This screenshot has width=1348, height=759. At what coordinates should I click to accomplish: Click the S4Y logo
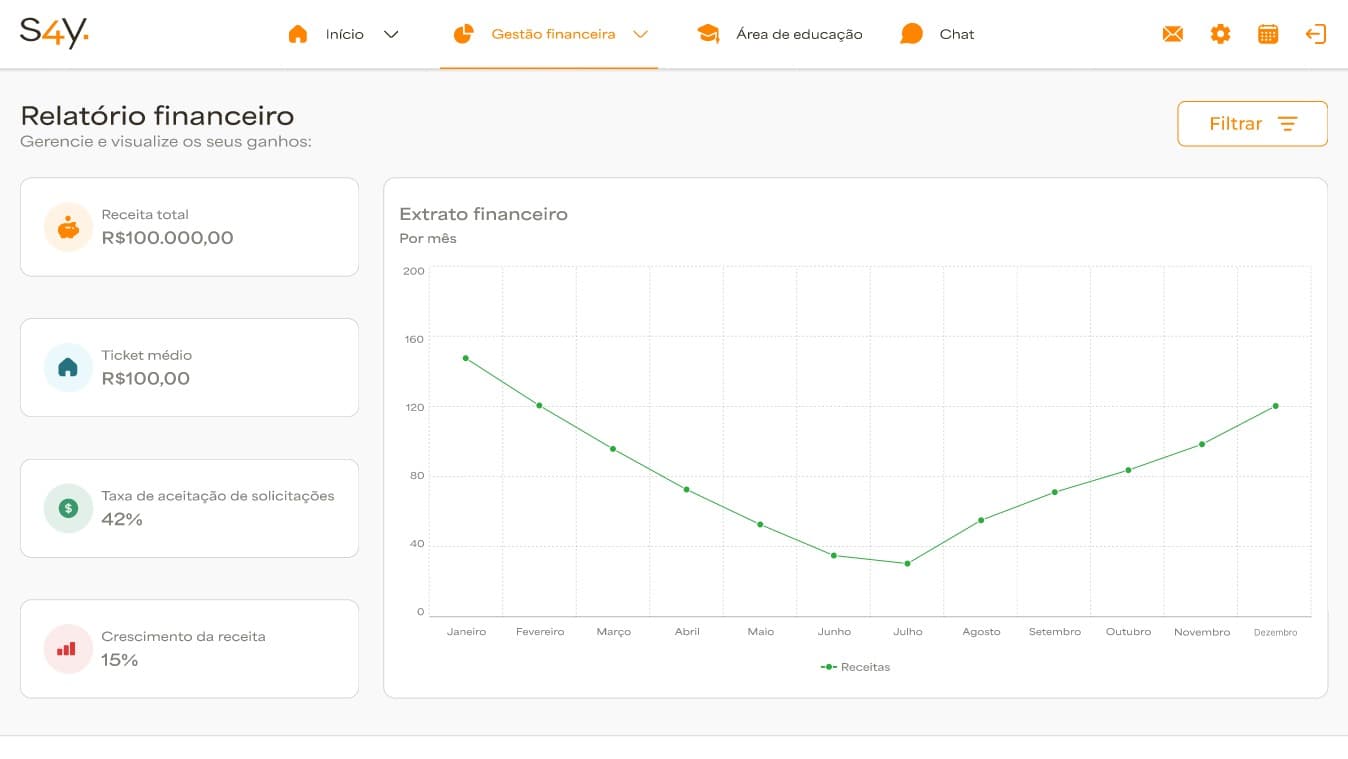point(54,33)
